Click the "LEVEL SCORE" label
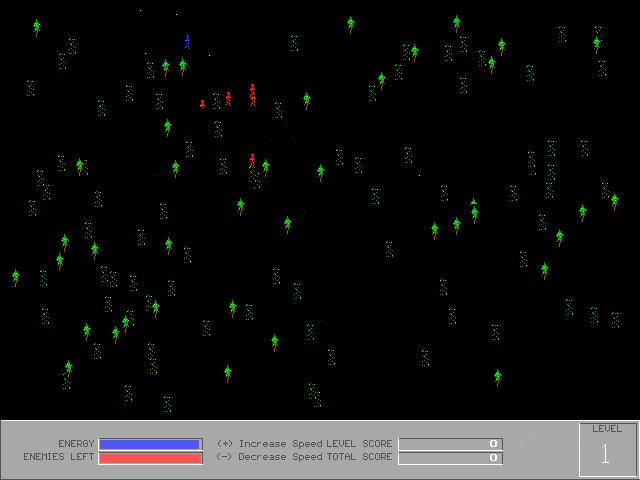Viewport: 640px width, 480px height. [x=359, y=444]
